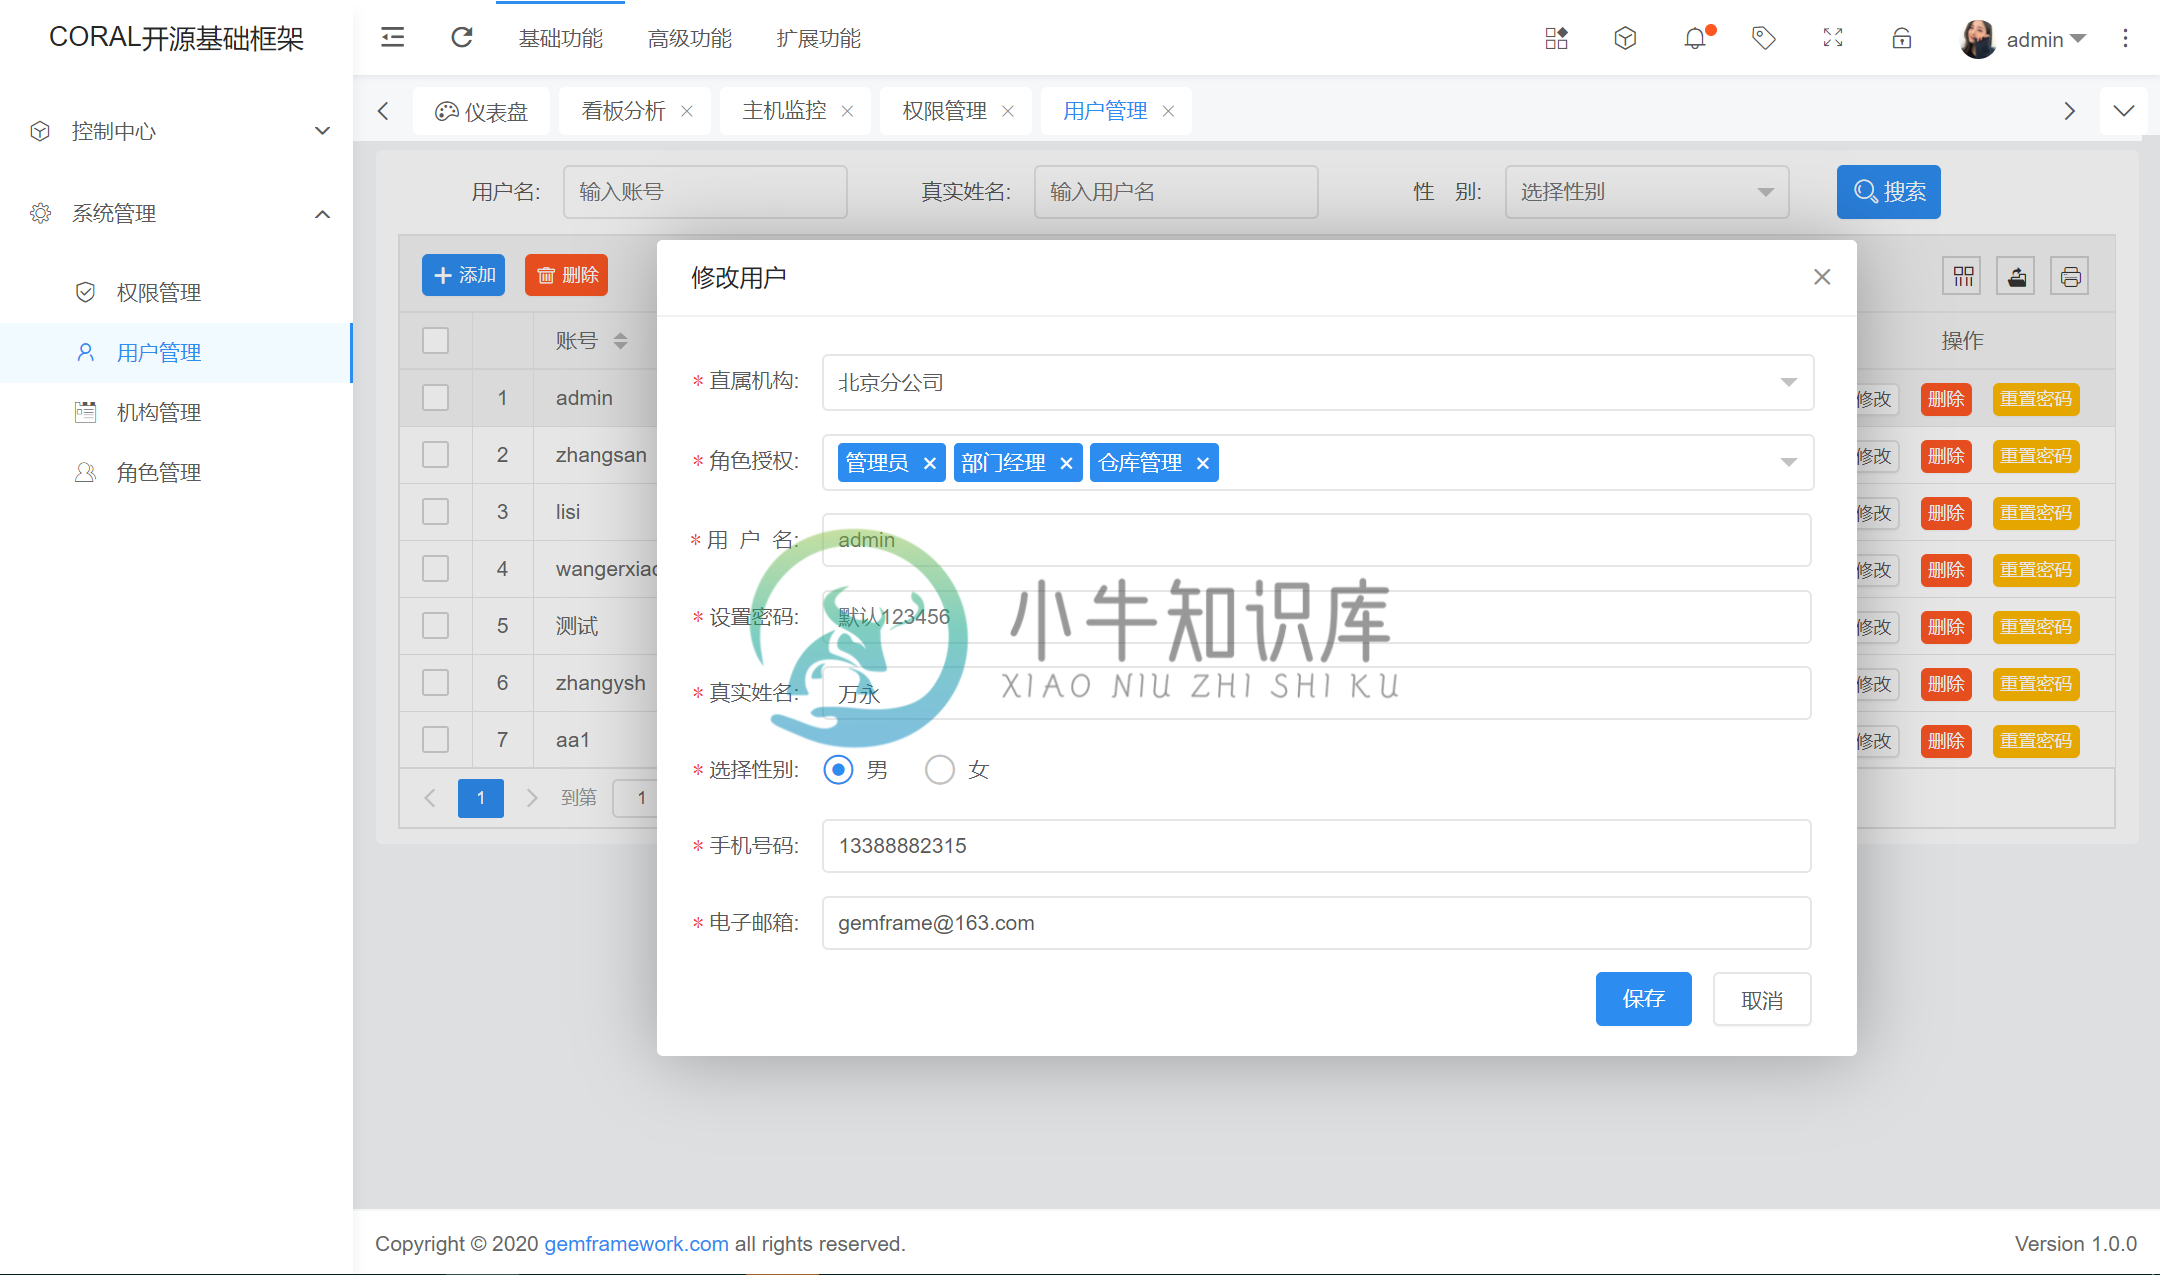
Task: Close the 看板分析 tab
Action: point(687,111)
